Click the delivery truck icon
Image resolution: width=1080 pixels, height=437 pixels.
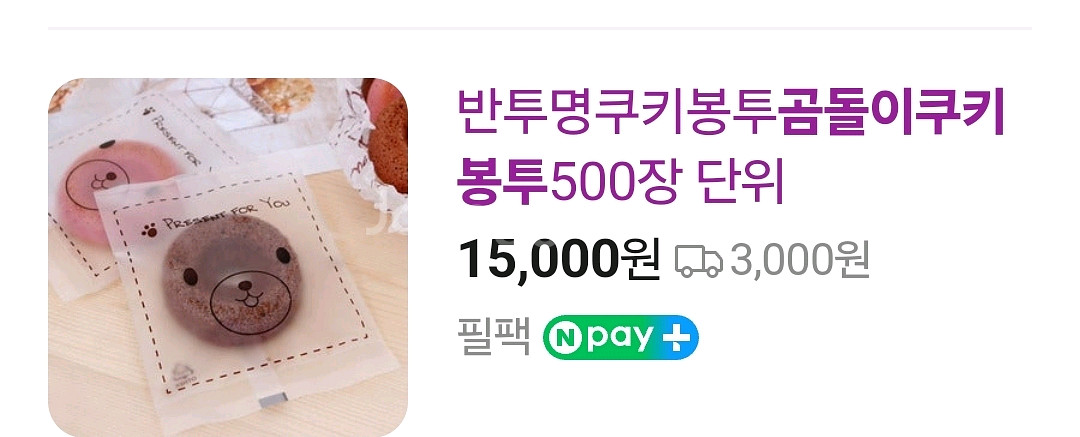pyautogui.click(x=698, y=261)
